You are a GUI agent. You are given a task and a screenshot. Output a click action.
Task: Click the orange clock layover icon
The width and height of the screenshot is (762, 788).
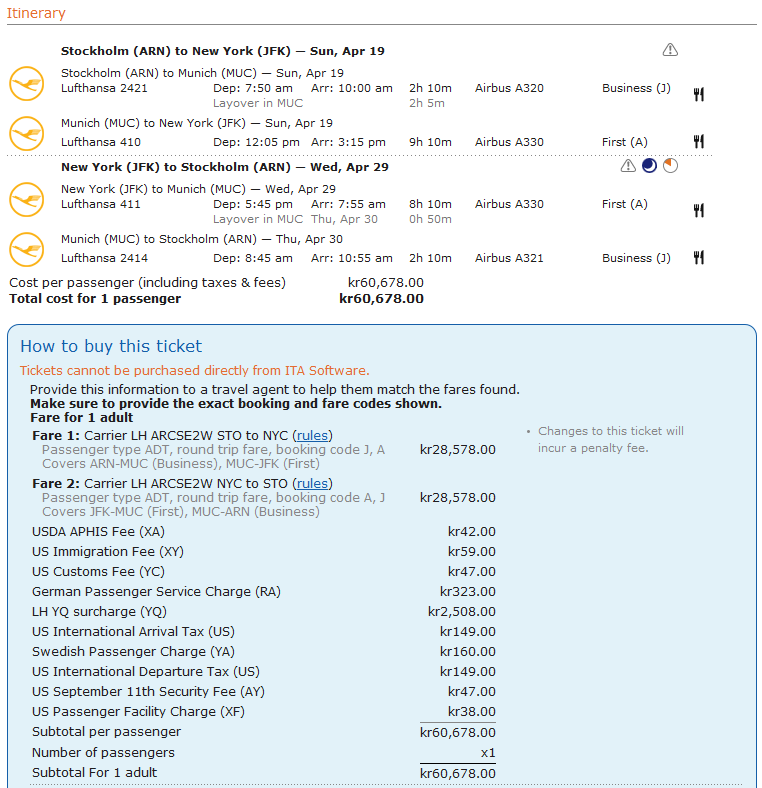point(670,166)
